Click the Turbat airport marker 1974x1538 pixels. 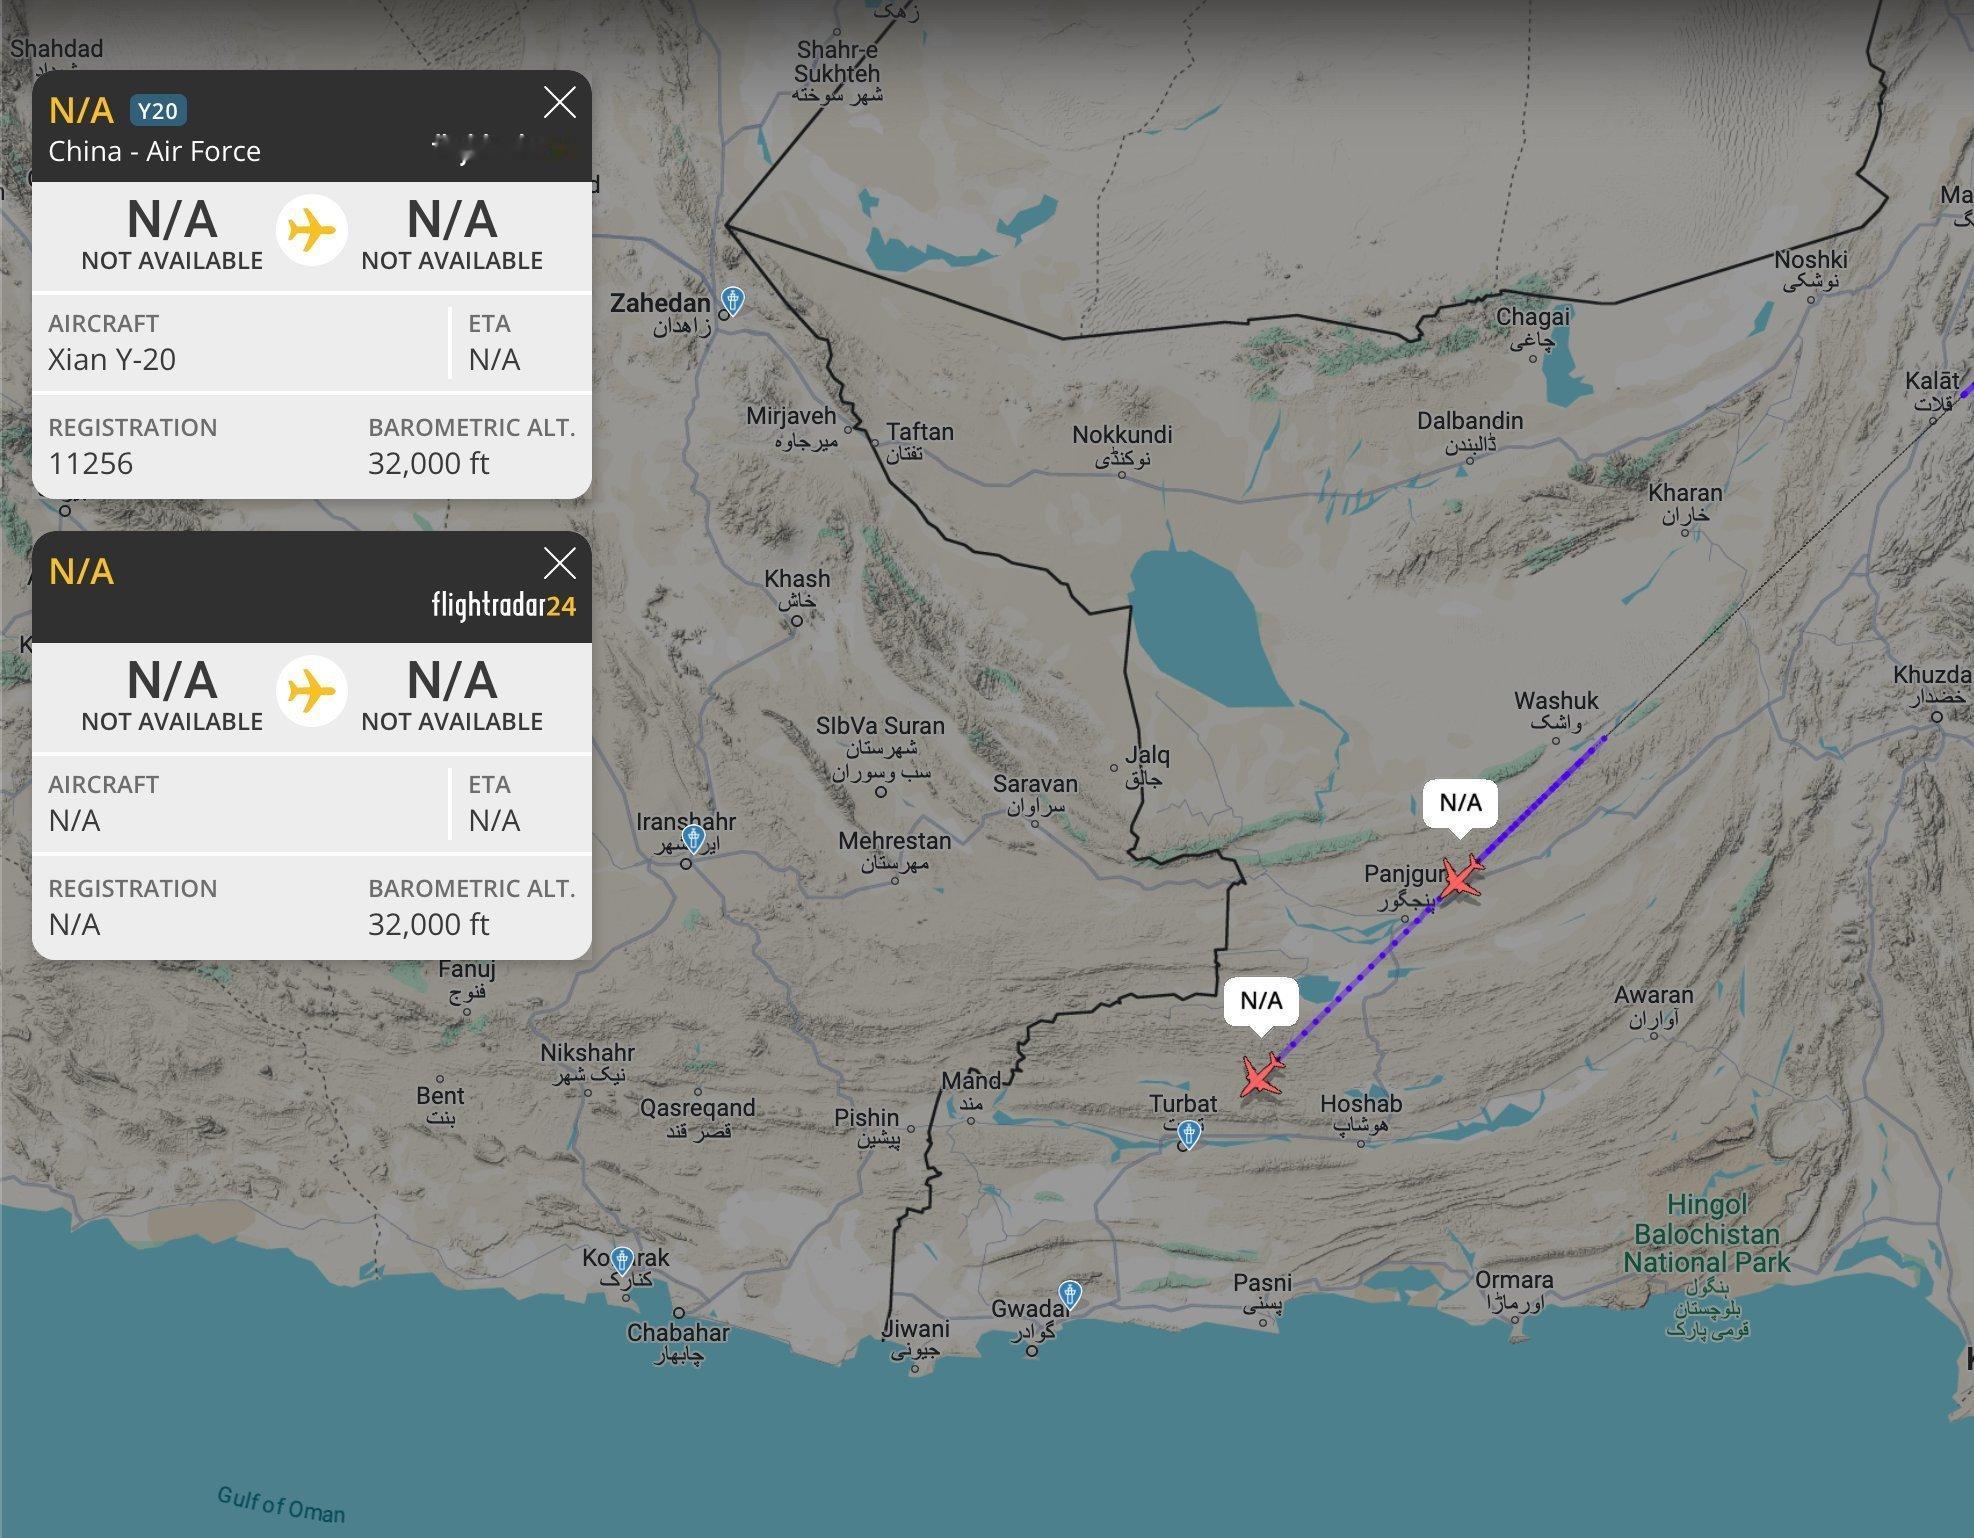tap(1189, 1134)
